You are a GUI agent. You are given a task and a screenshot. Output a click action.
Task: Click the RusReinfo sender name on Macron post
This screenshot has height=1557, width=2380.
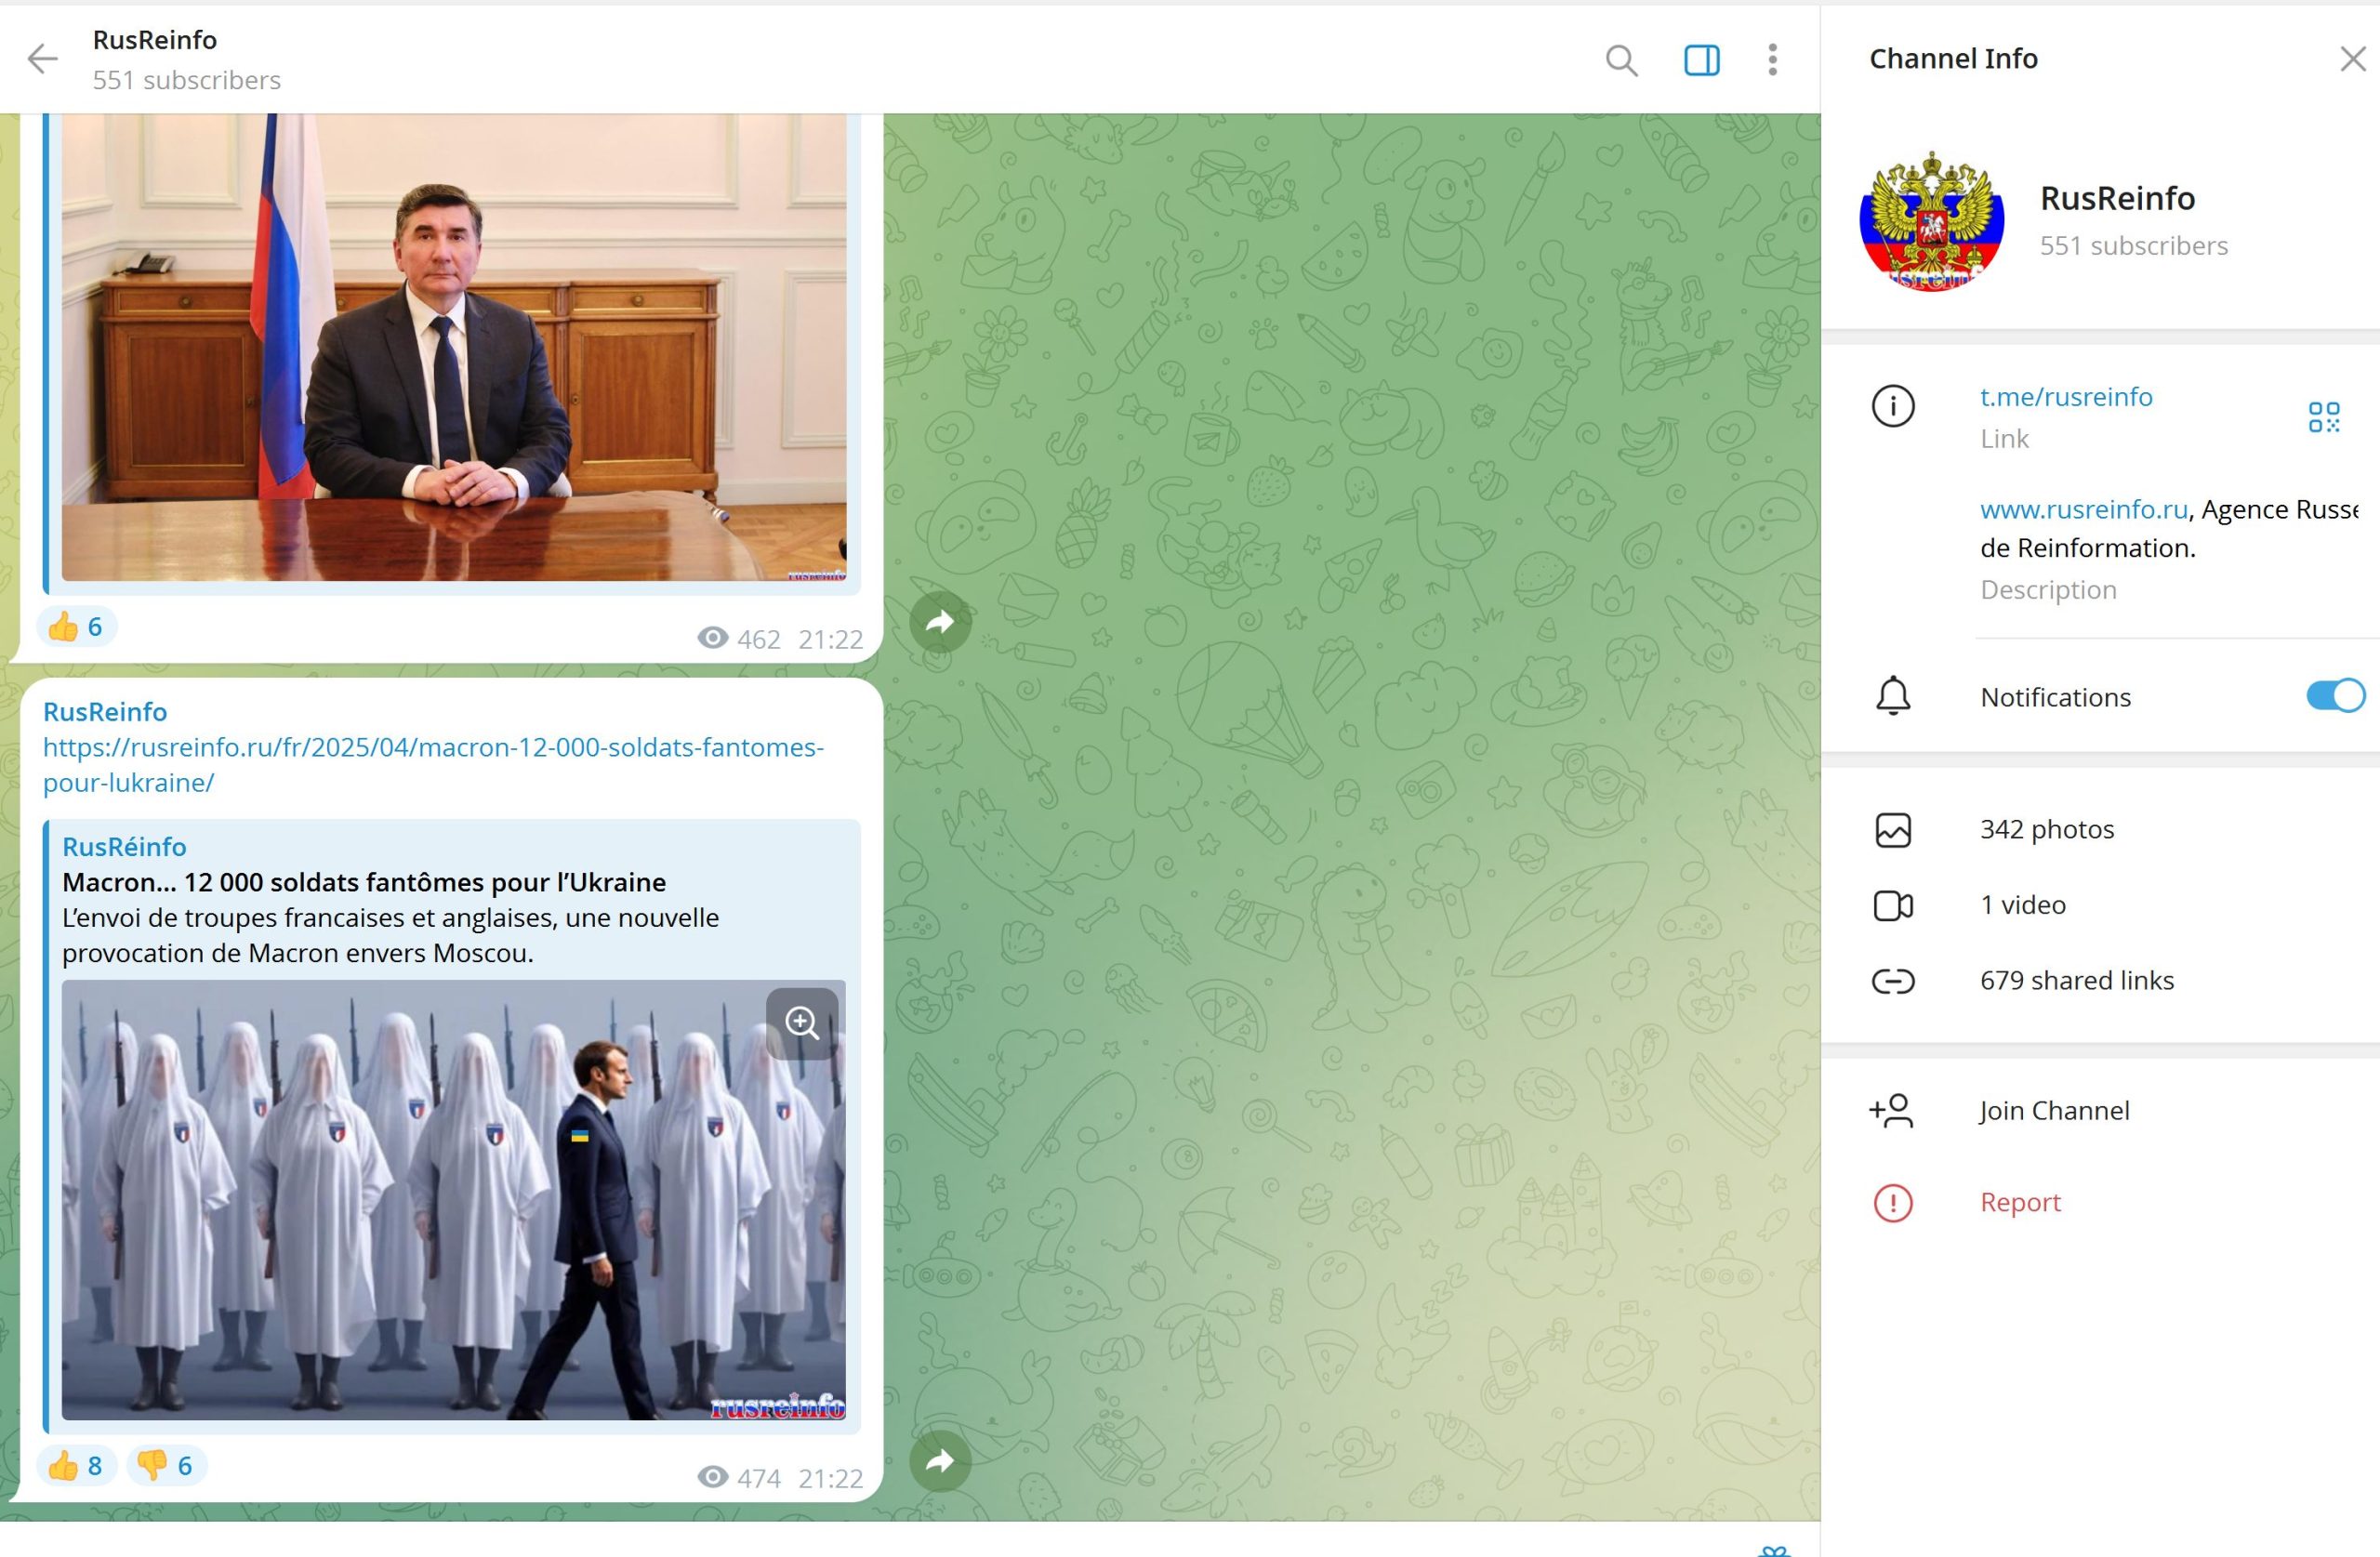click(x=105, y=712)
